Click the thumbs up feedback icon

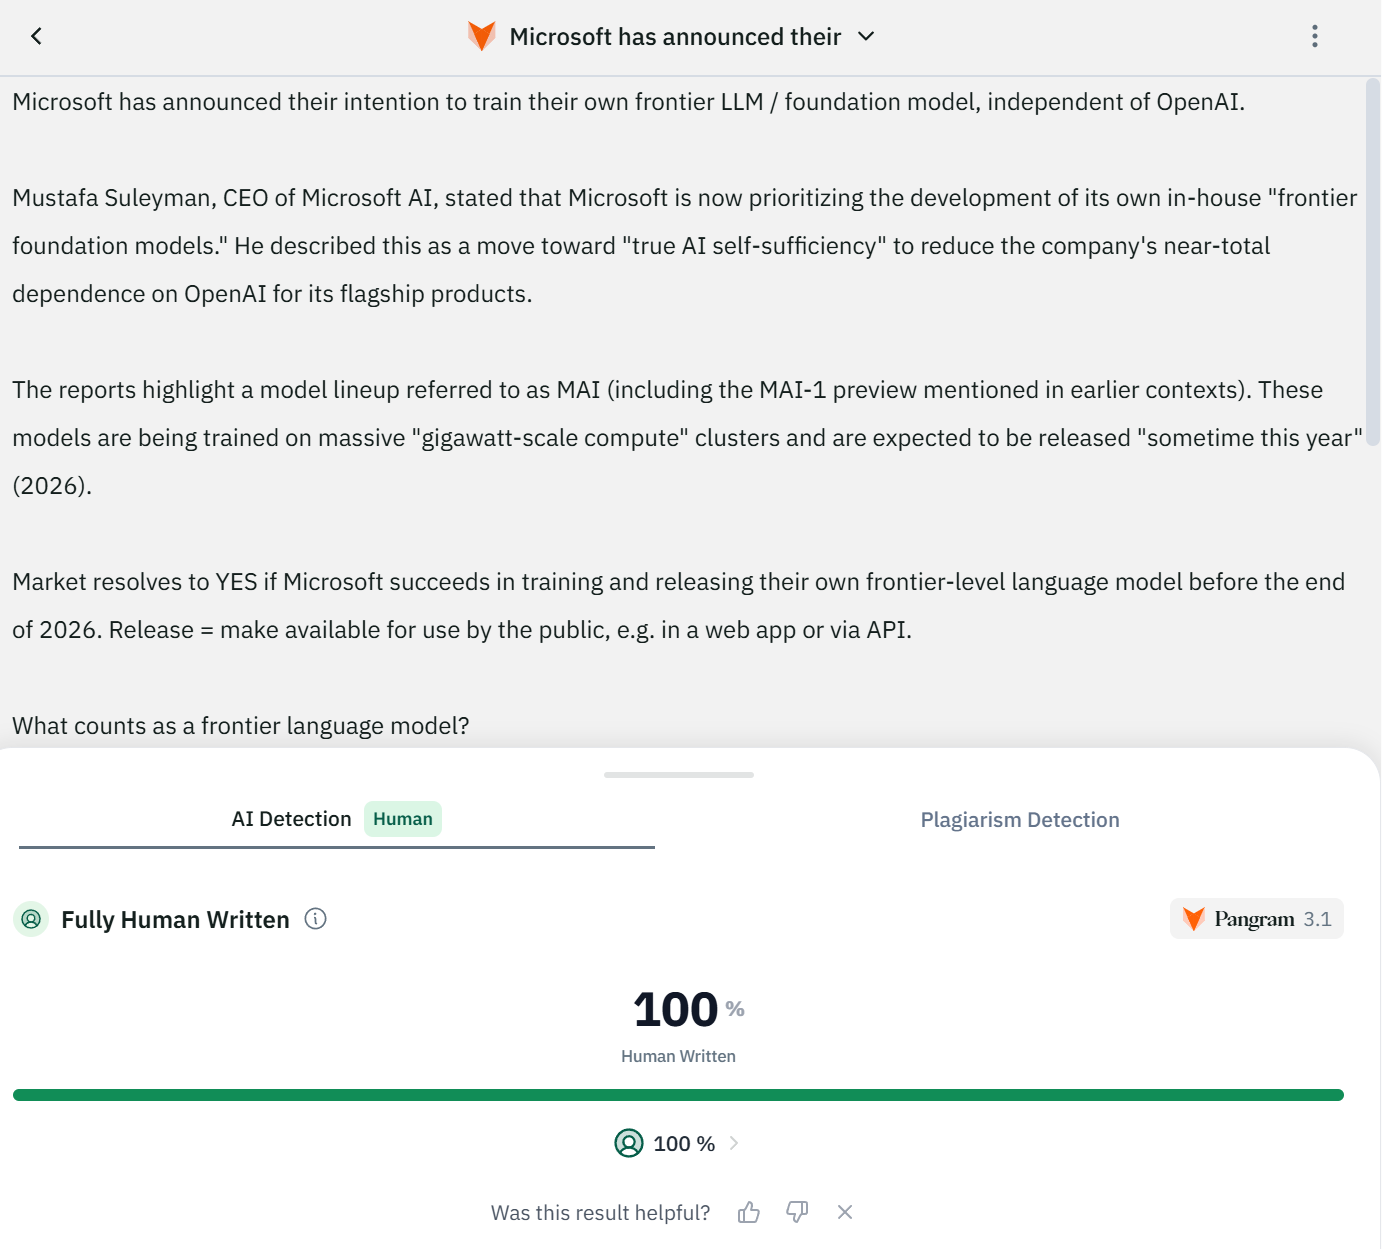[x=749, y=1213]
